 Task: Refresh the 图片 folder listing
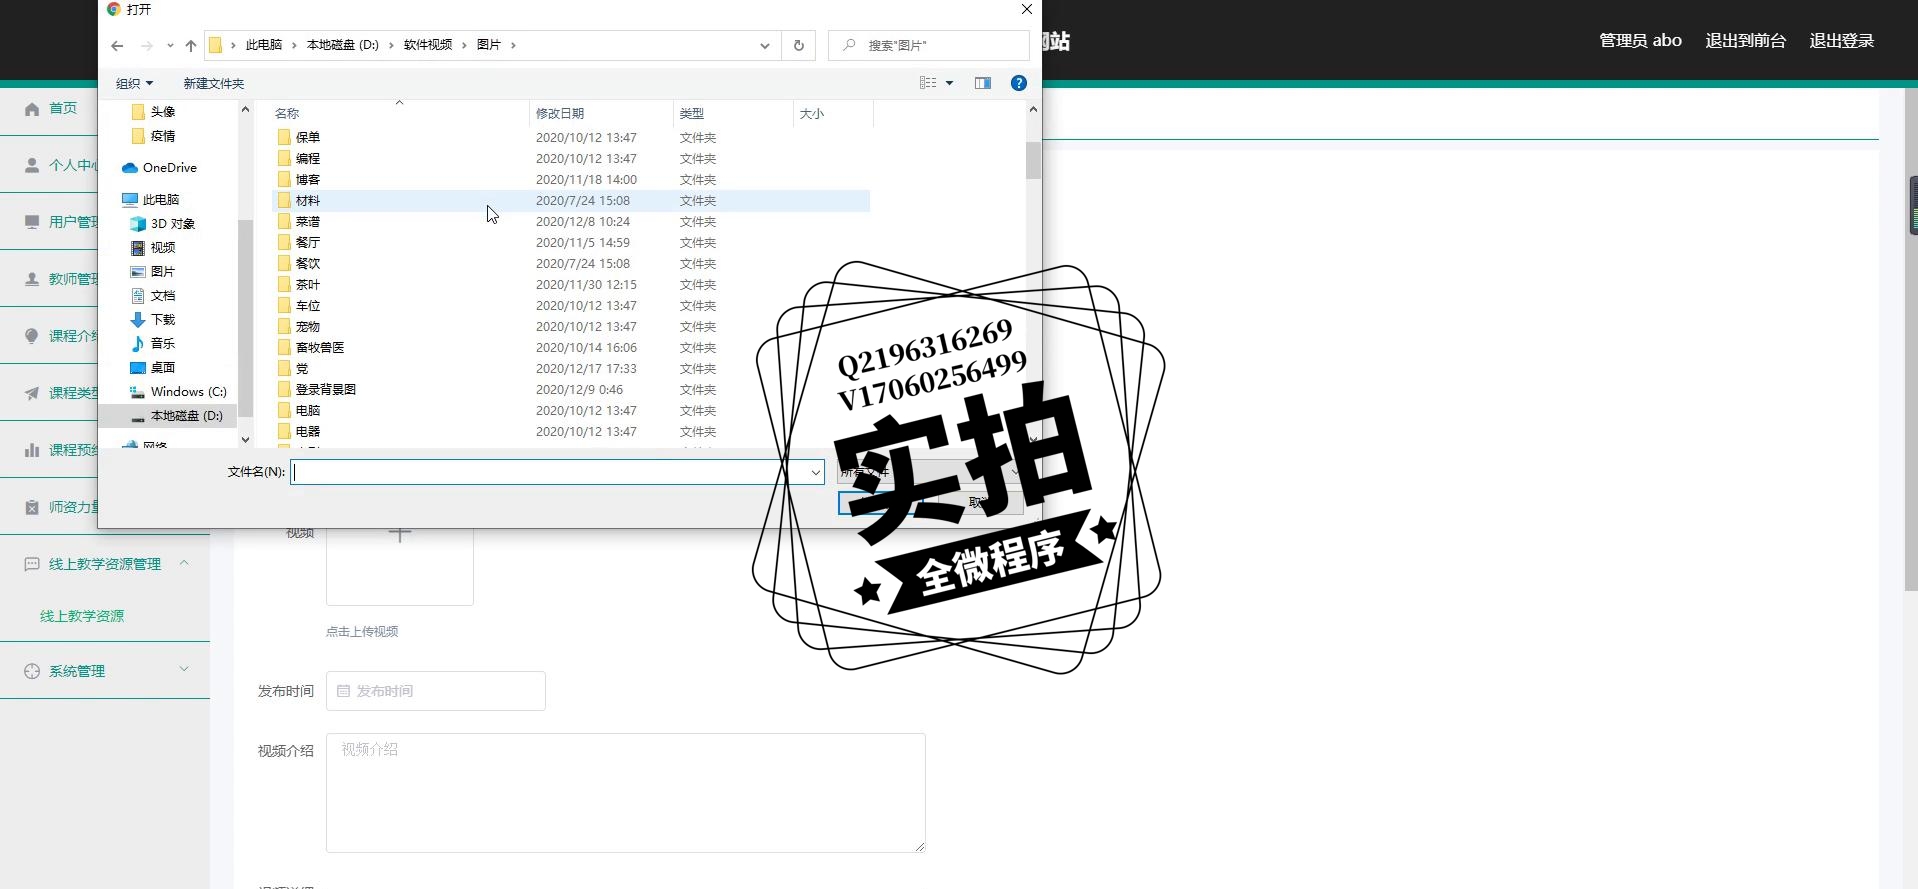point(798,46)
